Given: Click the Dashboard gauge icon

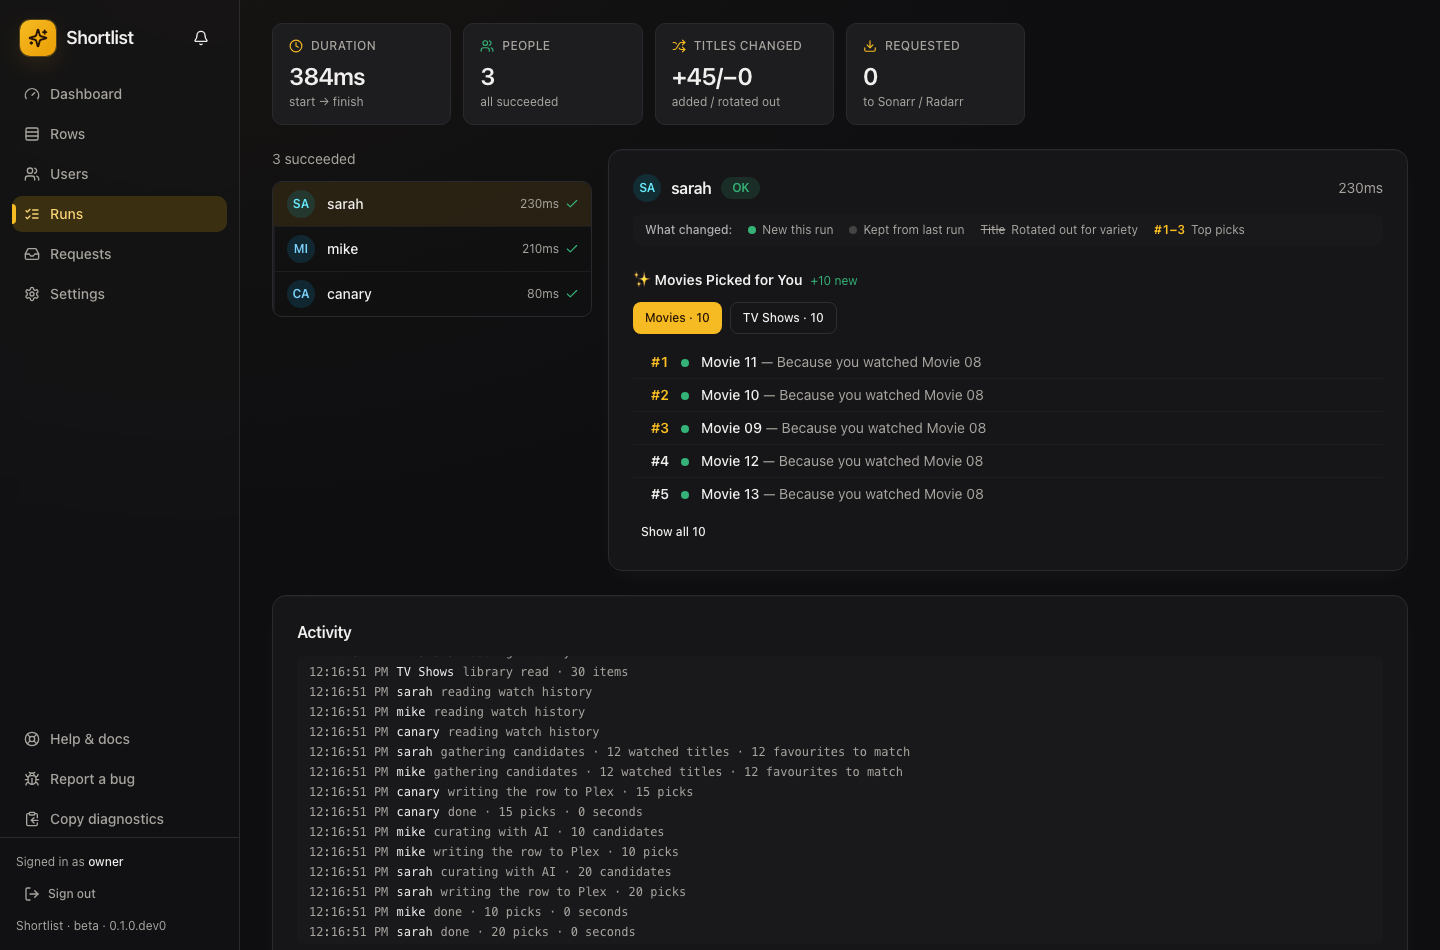Looking at the screenshot, I should (x=32, y=94).
